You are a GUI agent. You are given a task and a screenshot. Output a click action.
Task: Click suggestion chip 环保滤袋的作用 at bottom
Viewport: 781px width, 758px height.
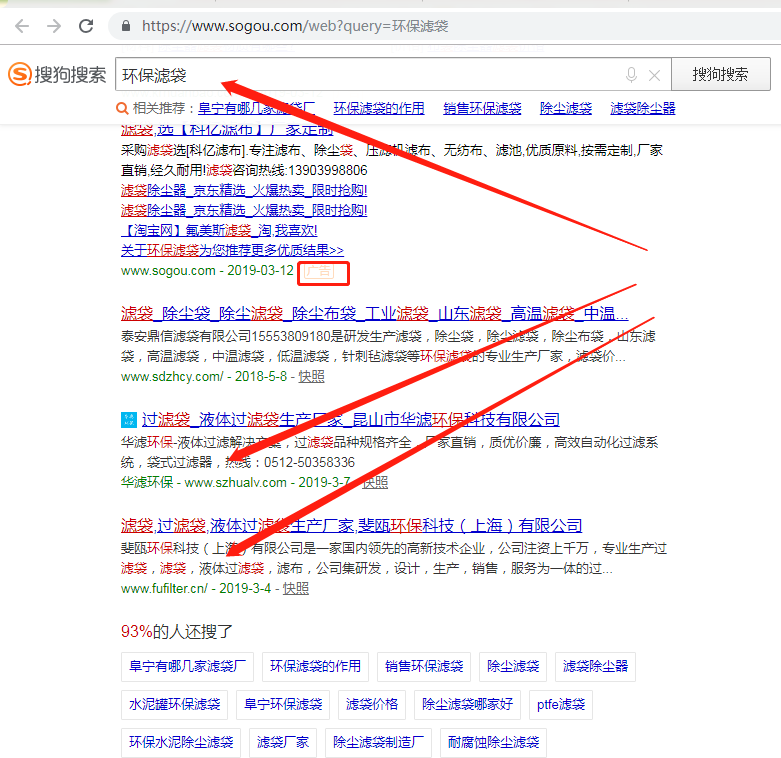coord(315,666)
